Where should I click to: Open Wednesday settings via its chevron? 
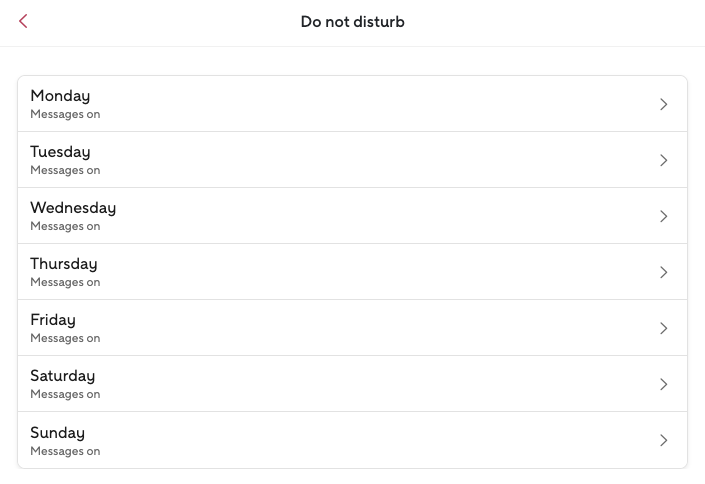(x=663, y=216)
